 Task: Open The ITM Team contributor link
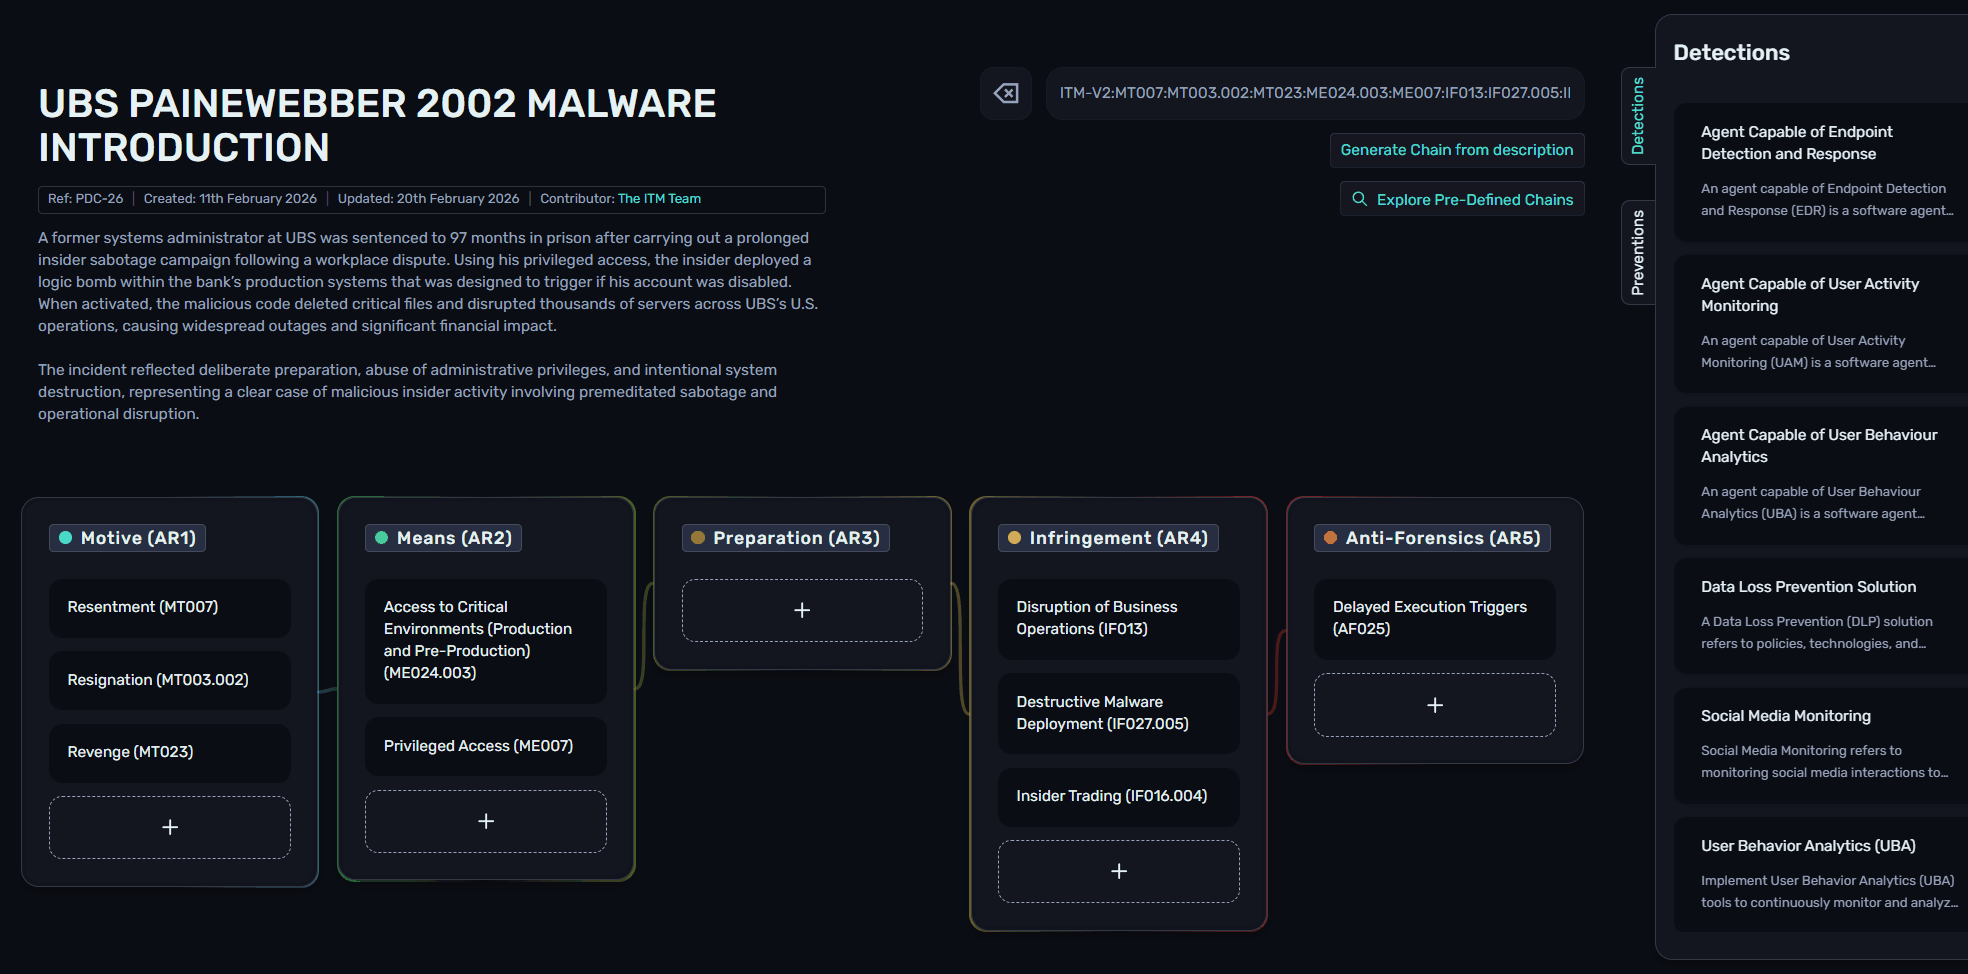click(x=659, y=199)
